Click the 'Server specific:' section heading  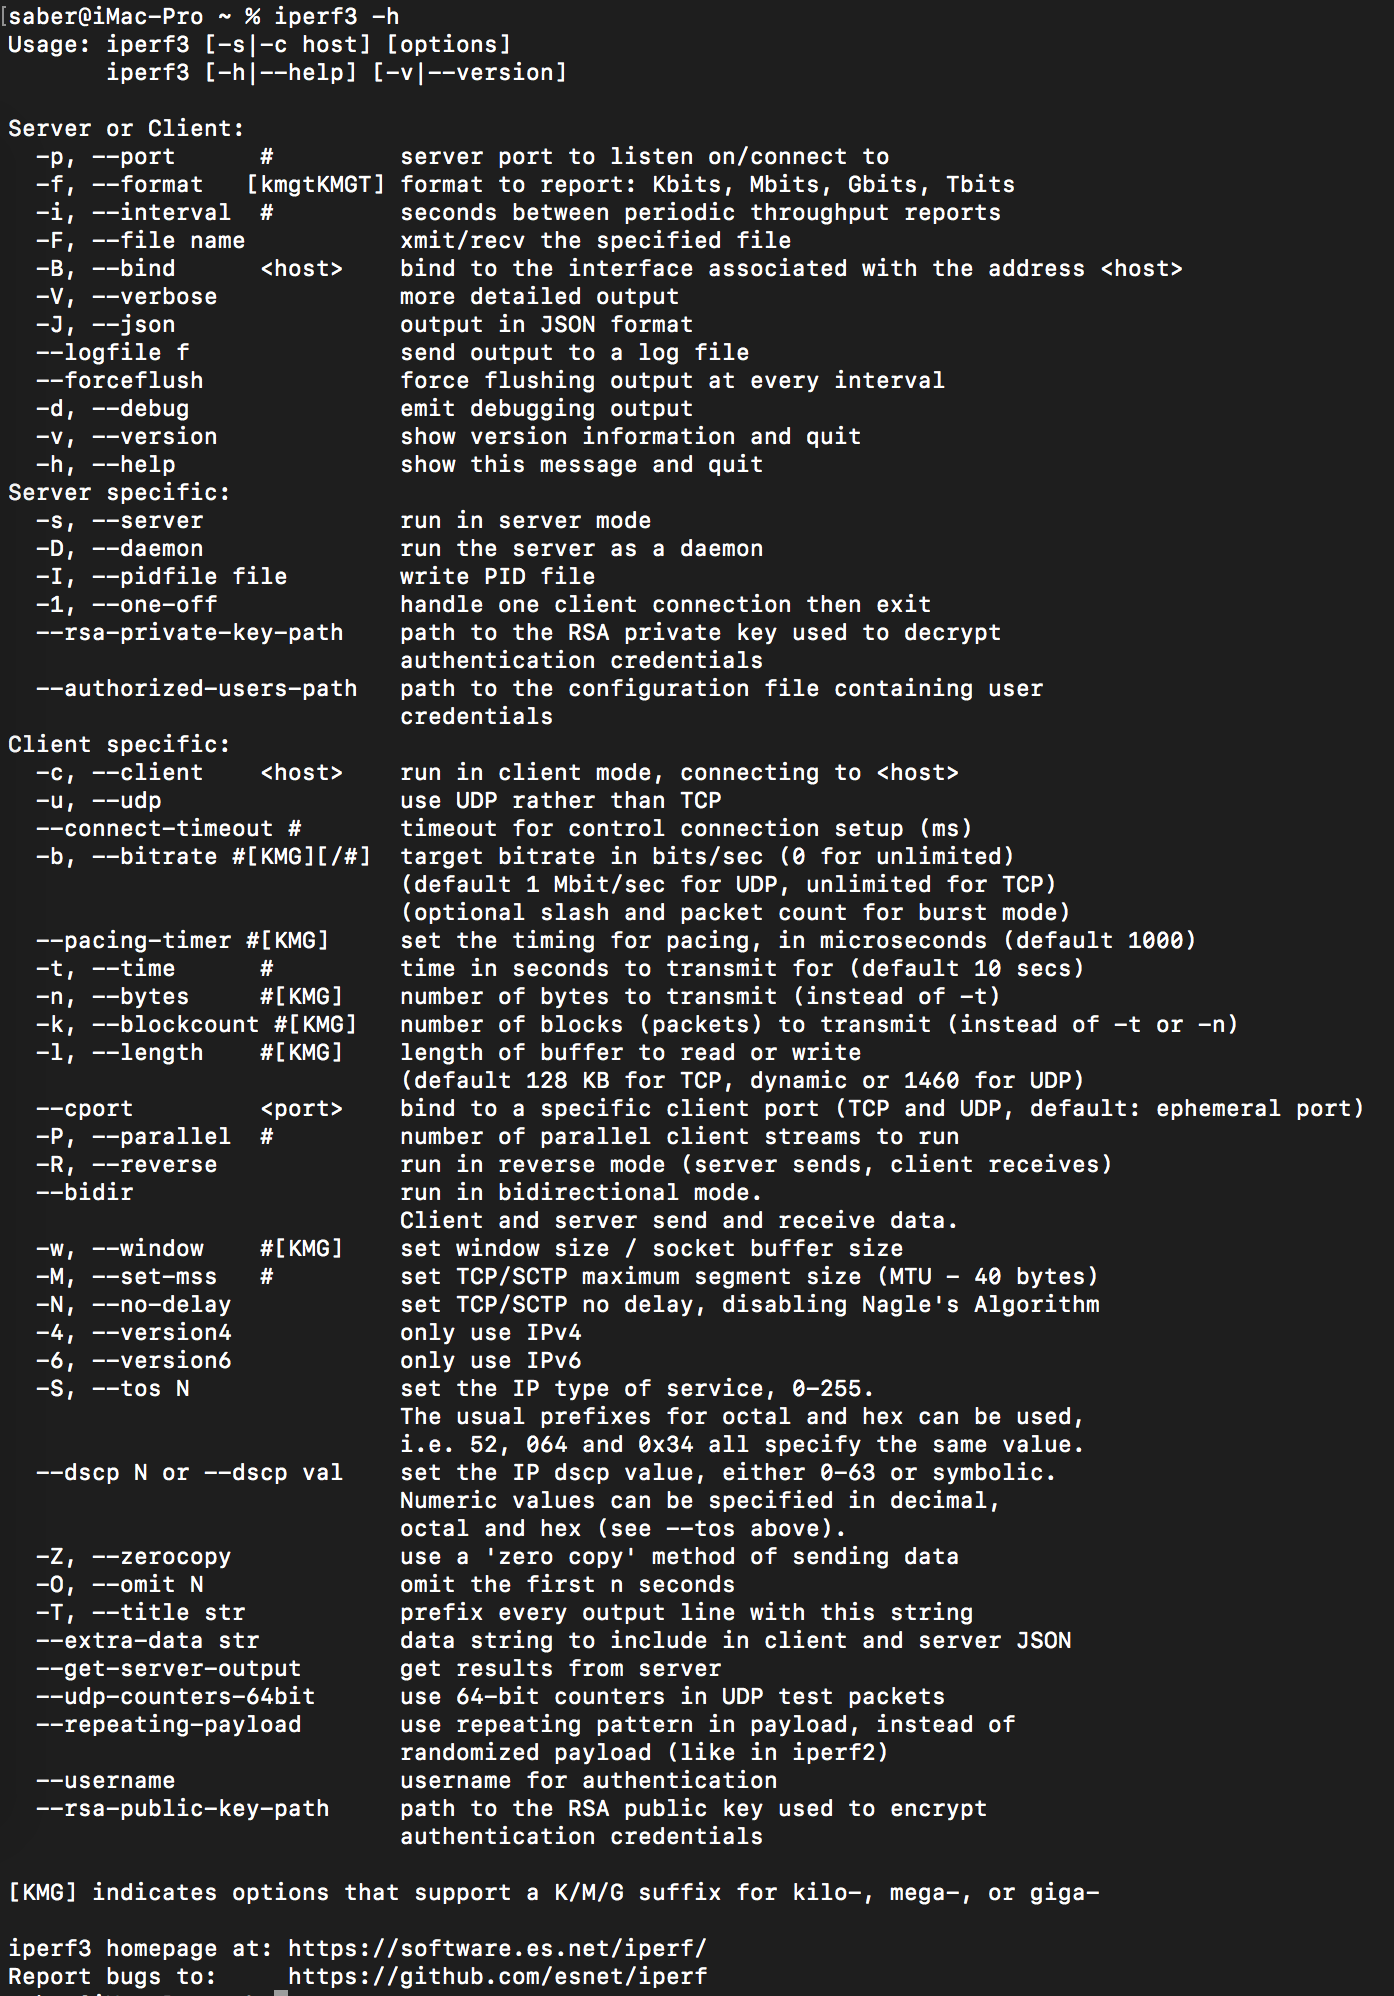[119, 492]
